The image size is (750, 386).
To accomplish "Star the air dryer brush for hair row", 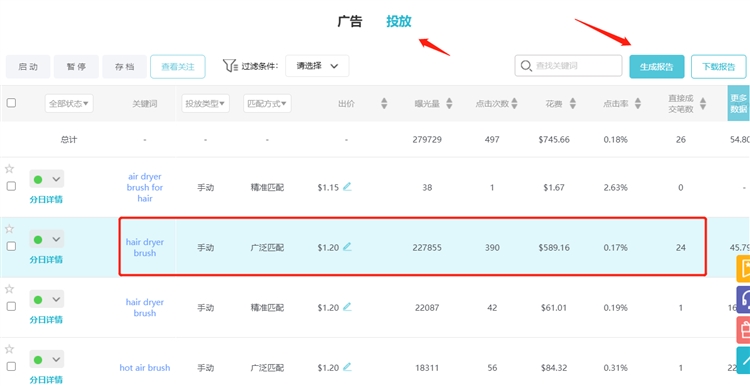I will point(9,169).
